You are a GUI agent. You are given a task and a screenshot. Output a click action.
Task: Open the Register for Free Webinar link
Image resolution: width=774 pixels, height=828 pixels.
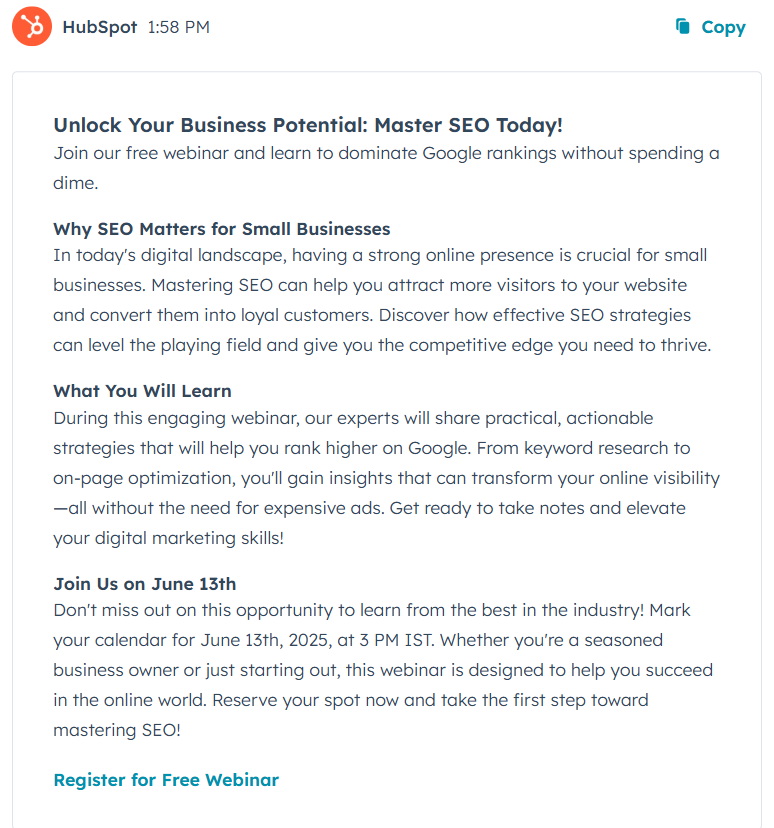tap(166, 780)
